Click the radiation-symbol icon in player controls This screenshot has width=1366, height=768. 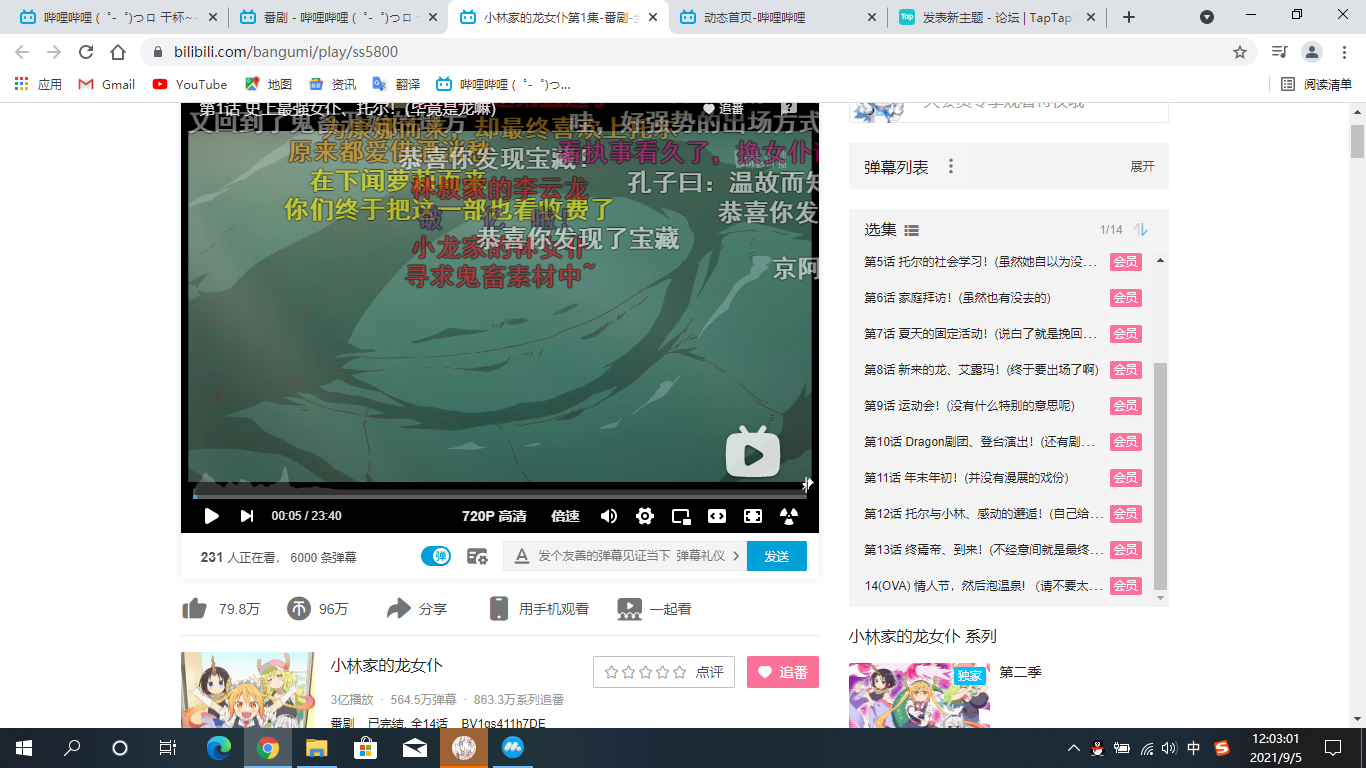789,516
